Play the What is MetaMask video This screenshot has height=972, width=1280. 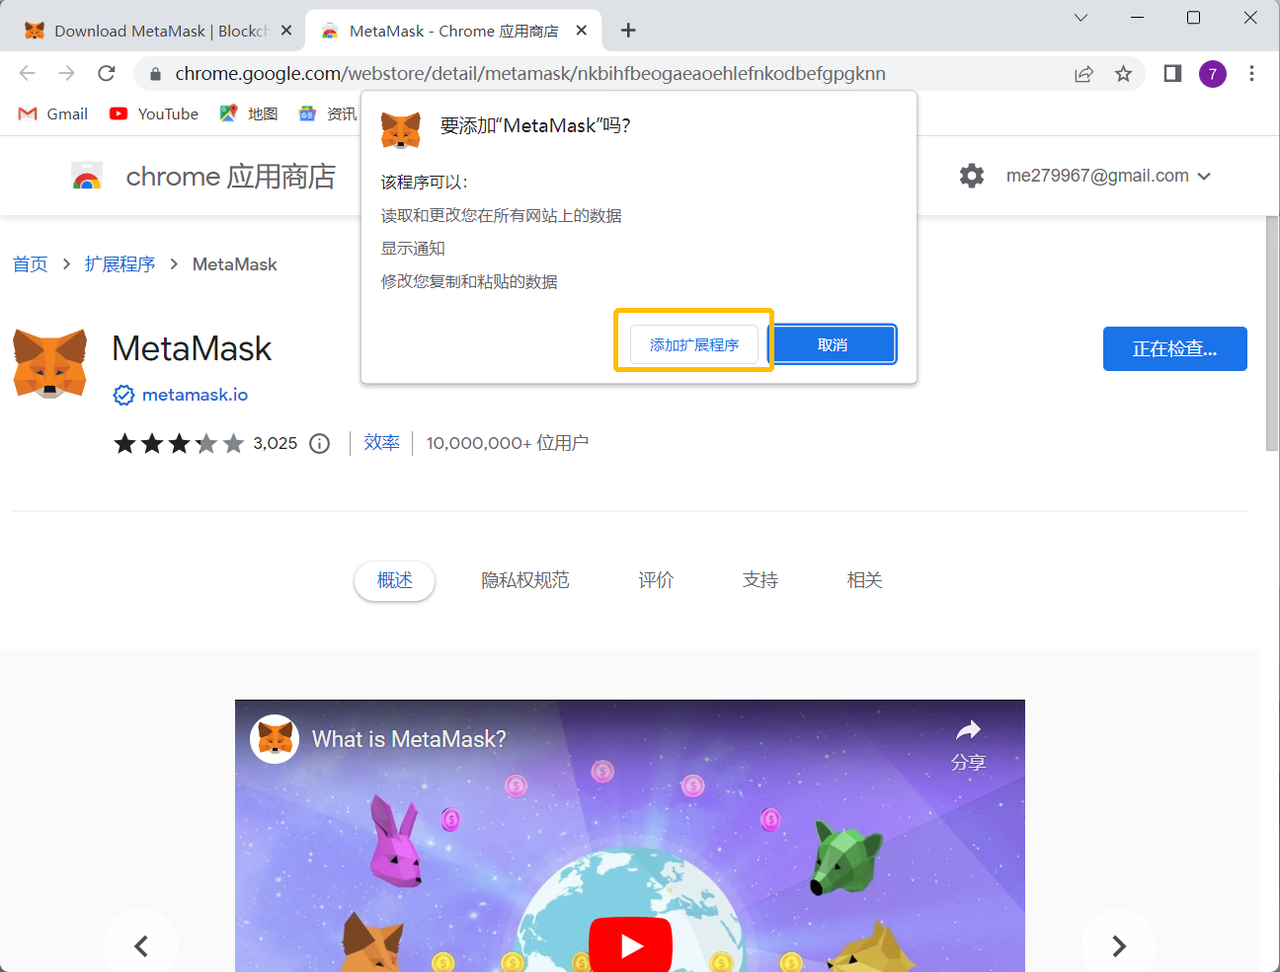click(630, 945)
